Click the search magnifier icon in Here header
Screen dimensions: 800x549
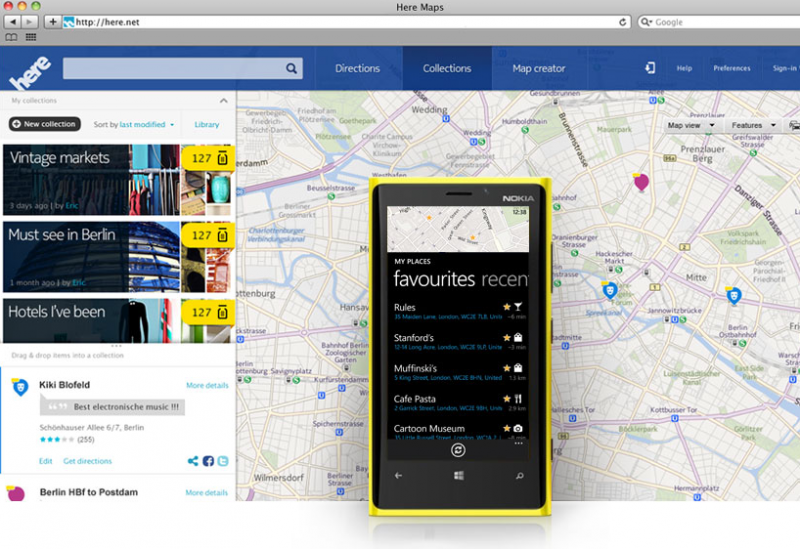pyautogui.click(x=291, y=68)
